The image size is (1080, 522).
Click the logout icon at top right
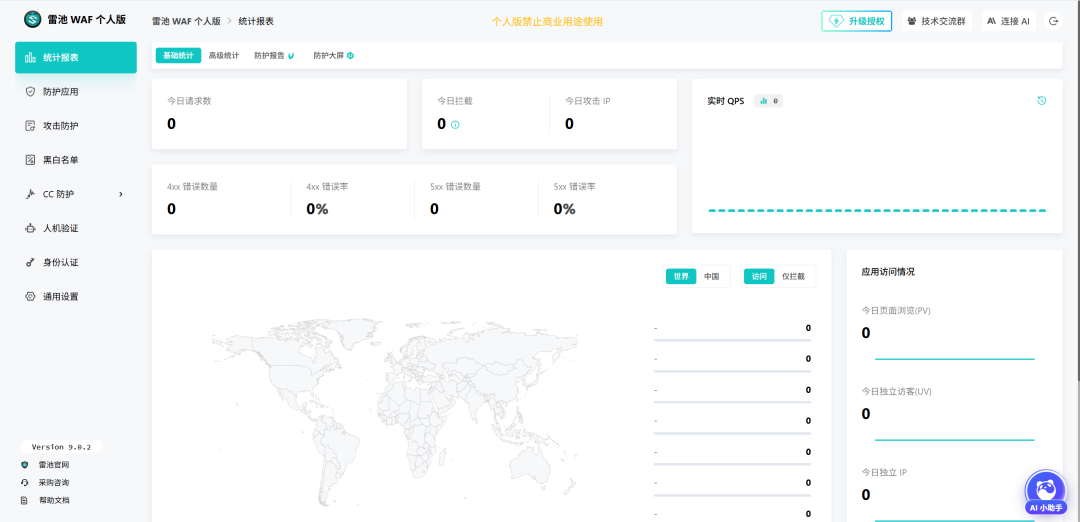pos(1053,21)
